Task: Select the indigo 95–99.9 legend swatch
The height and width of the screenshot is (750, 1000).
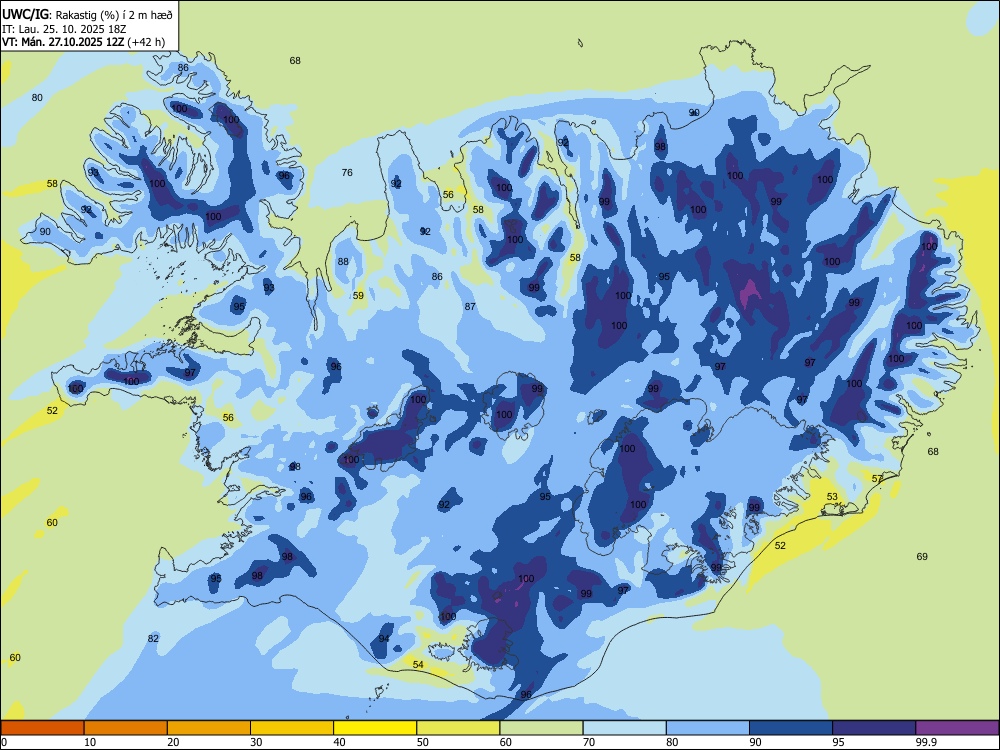Action: coord(874,728)
